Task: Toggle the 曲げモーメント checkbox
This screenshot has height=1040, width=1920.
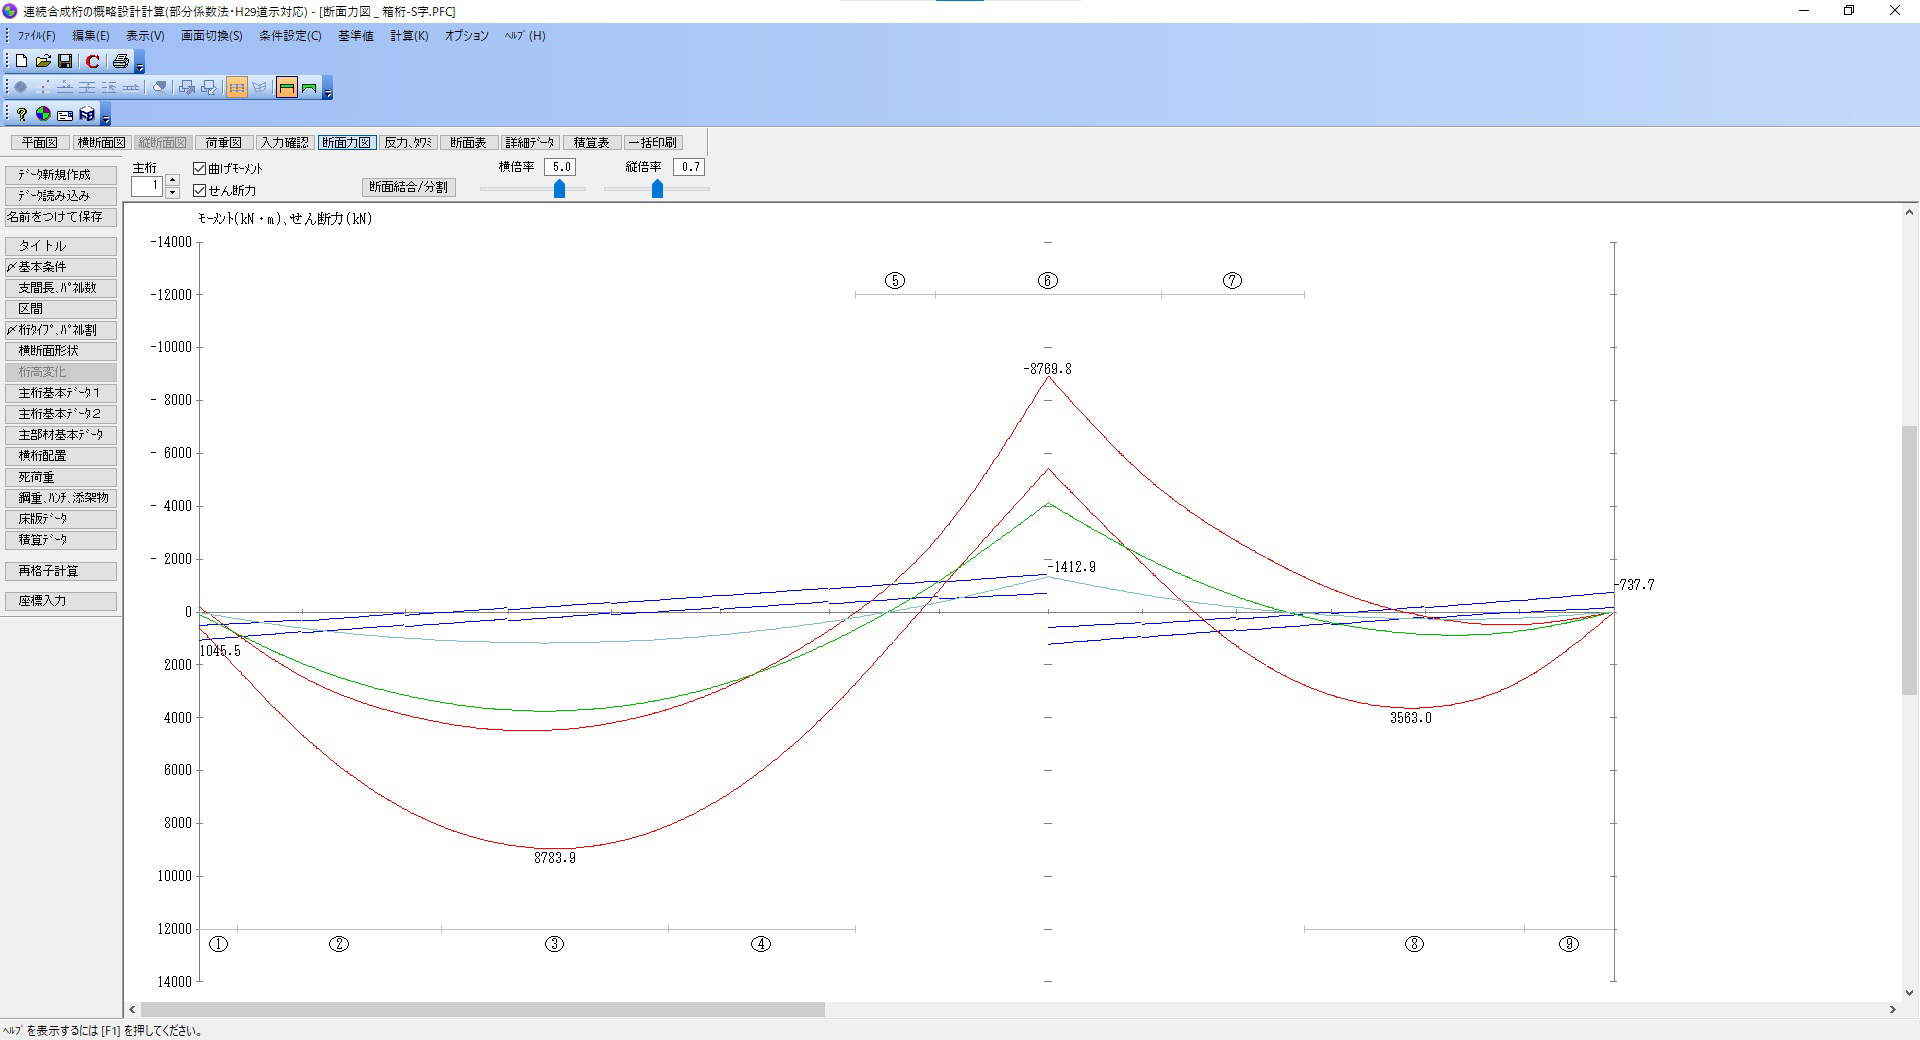Action: 199,168
